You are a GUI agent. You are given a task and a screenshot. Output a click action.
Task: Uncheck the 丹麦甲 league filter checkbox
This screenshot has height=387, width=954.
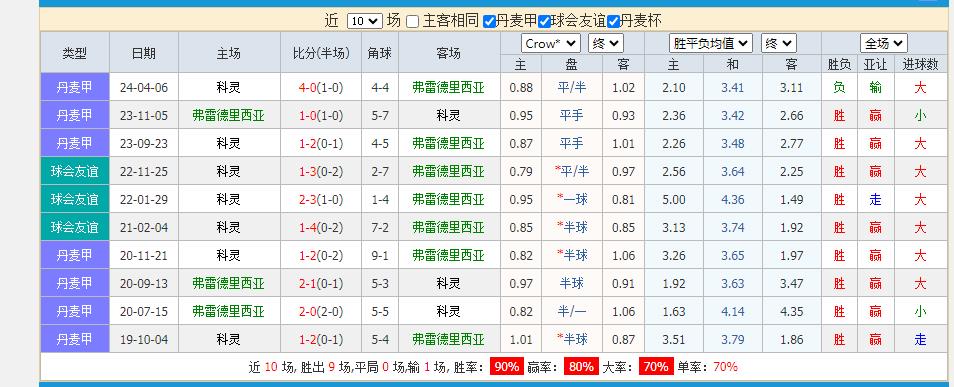point(489,22)
